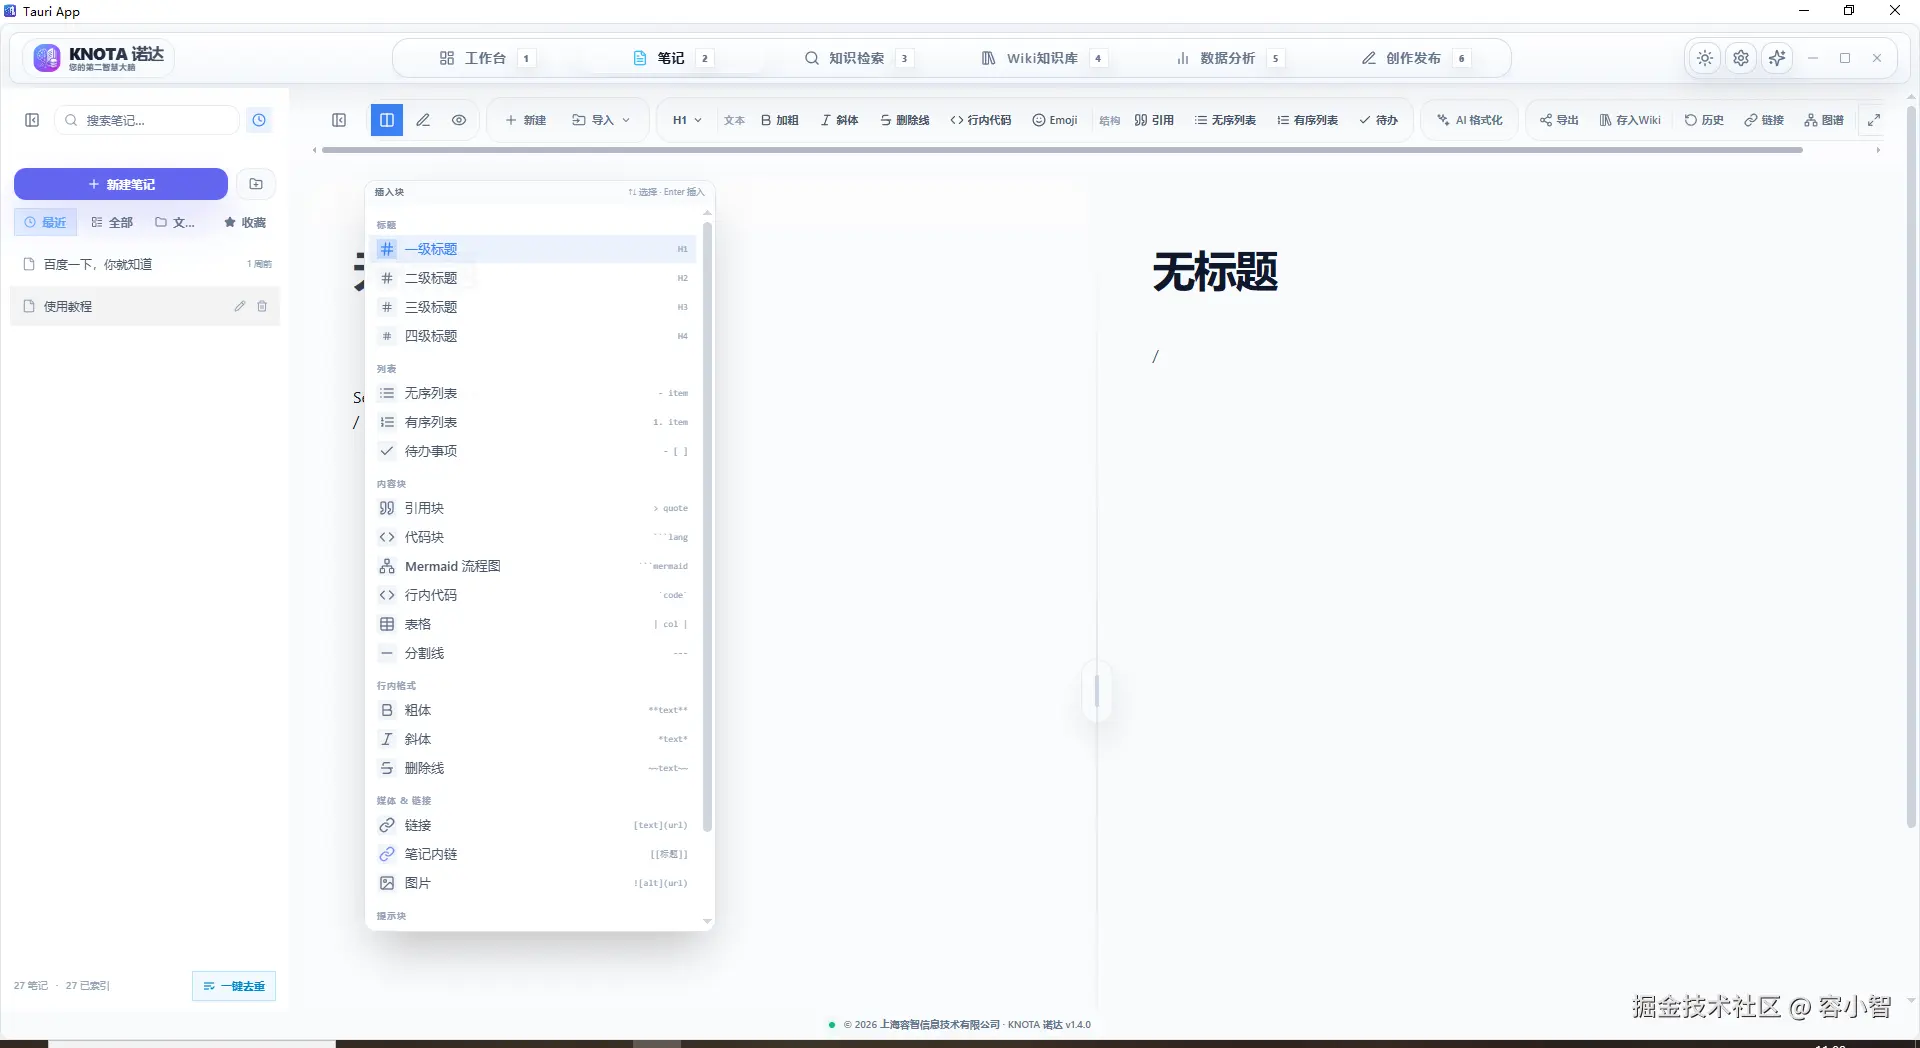Image resolution: width=1920 pixels, height=1048 pixels.
Task: Apply 删除线 strikethrough formatting
Action: [905, 120]
